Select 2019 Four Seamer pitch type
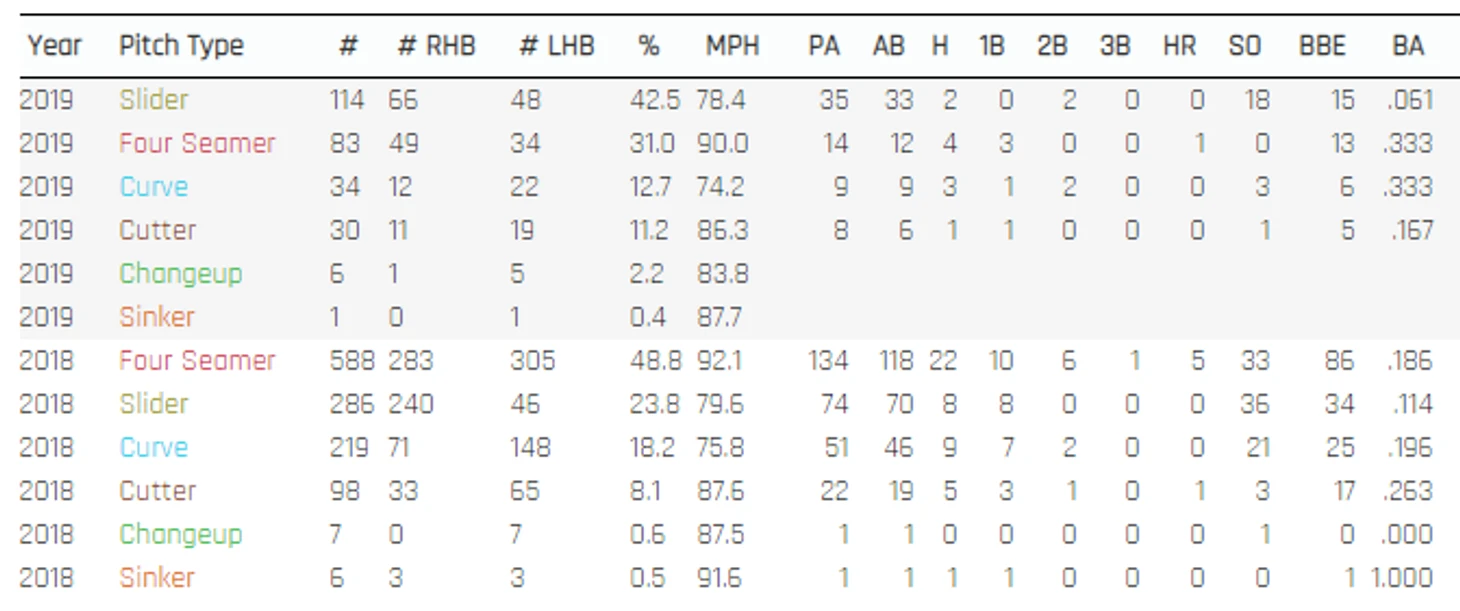 click(197, 143)
